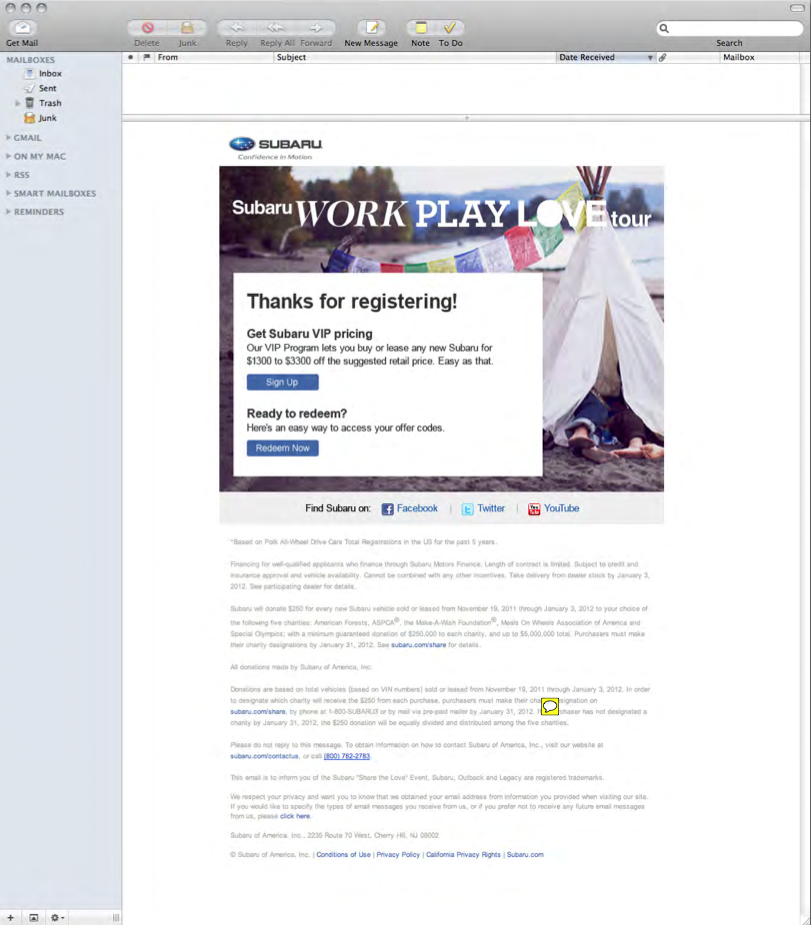Click the 'Ready to redeem?' heading

point(297,414)
